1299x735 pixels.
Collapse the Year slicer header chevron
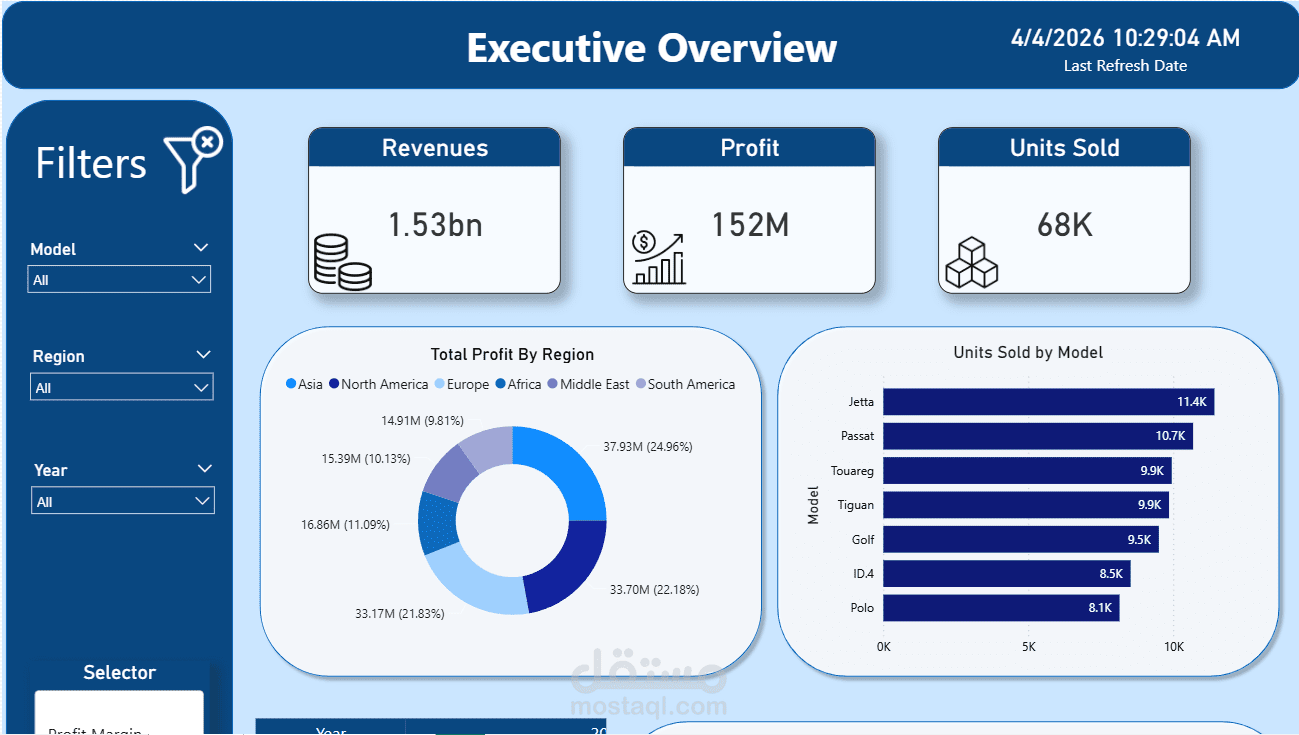[x=205, y=469]
